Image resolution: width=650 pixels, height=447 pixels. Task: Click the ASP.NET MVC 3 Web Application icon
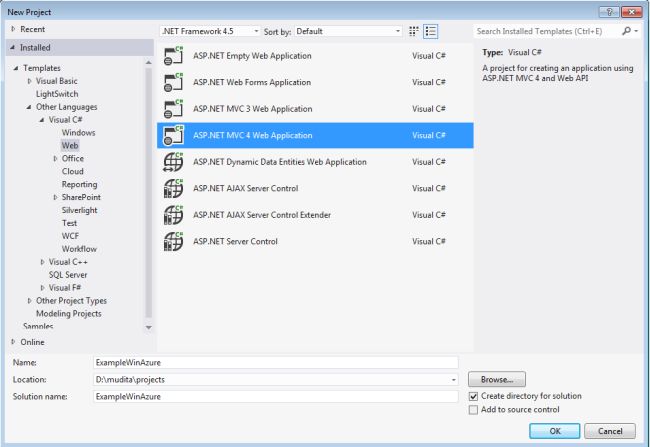tap(173, 109)
